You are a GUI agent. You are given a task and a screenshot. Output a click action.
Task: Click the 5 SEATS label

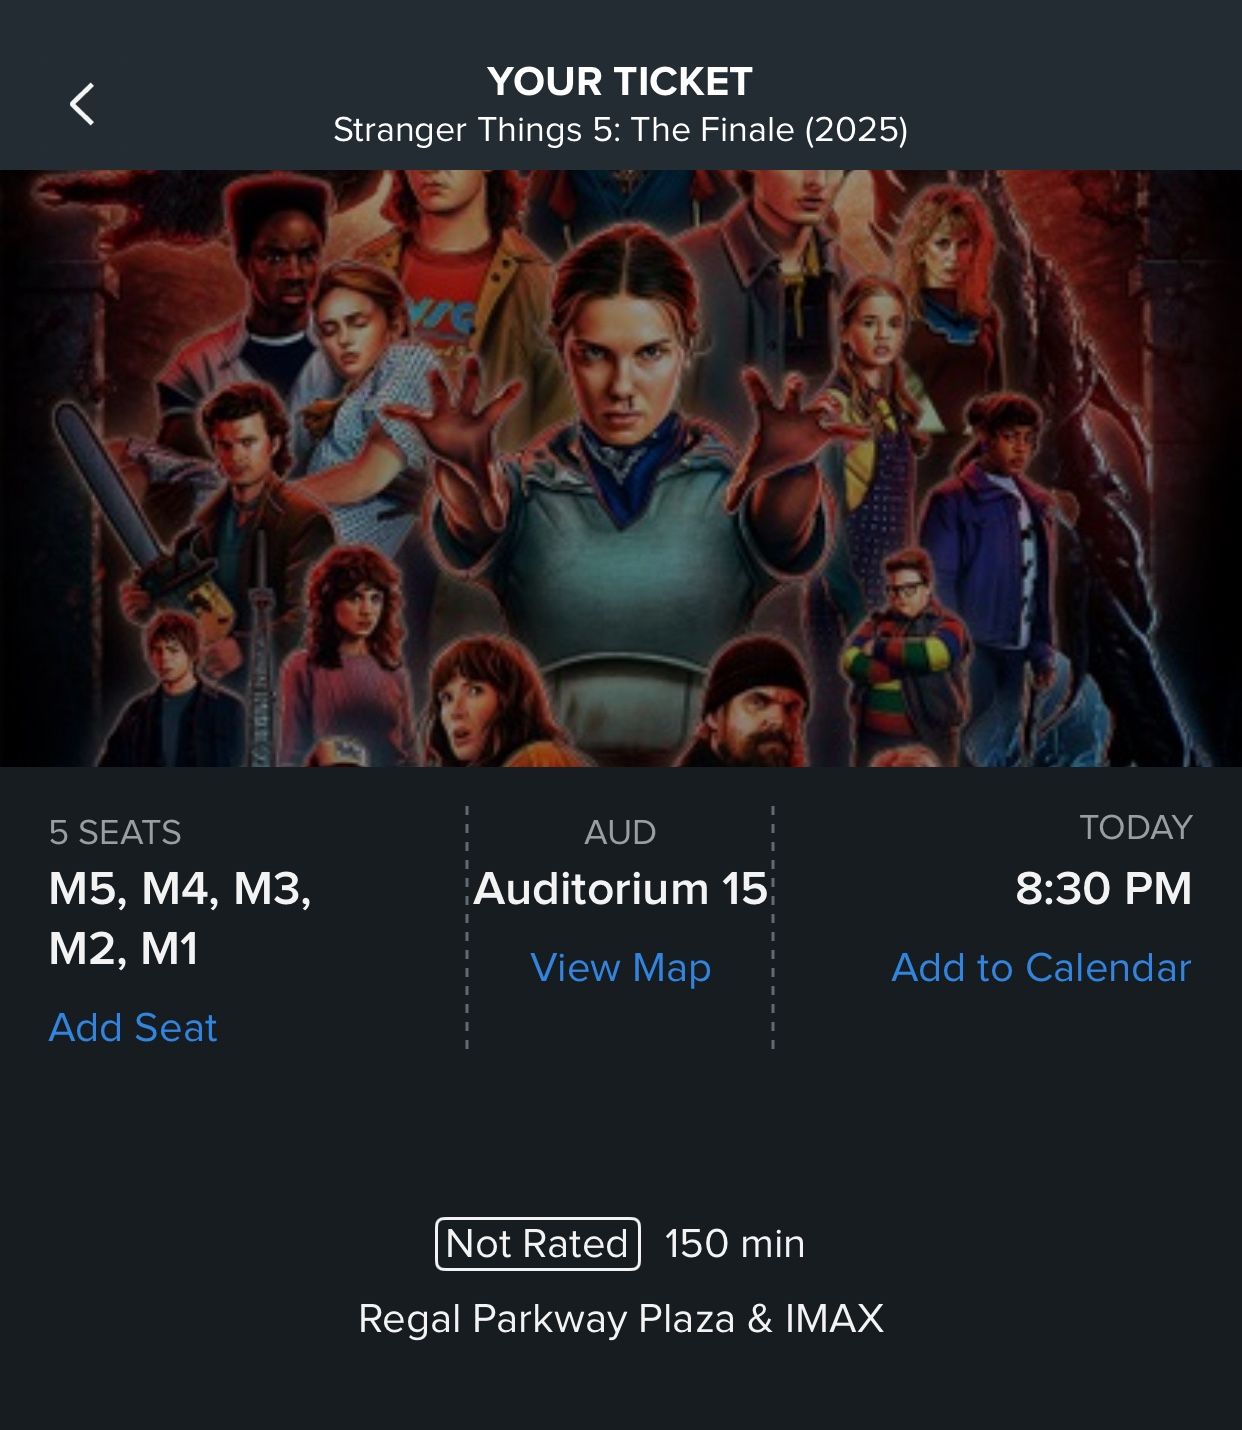point(115,832)
